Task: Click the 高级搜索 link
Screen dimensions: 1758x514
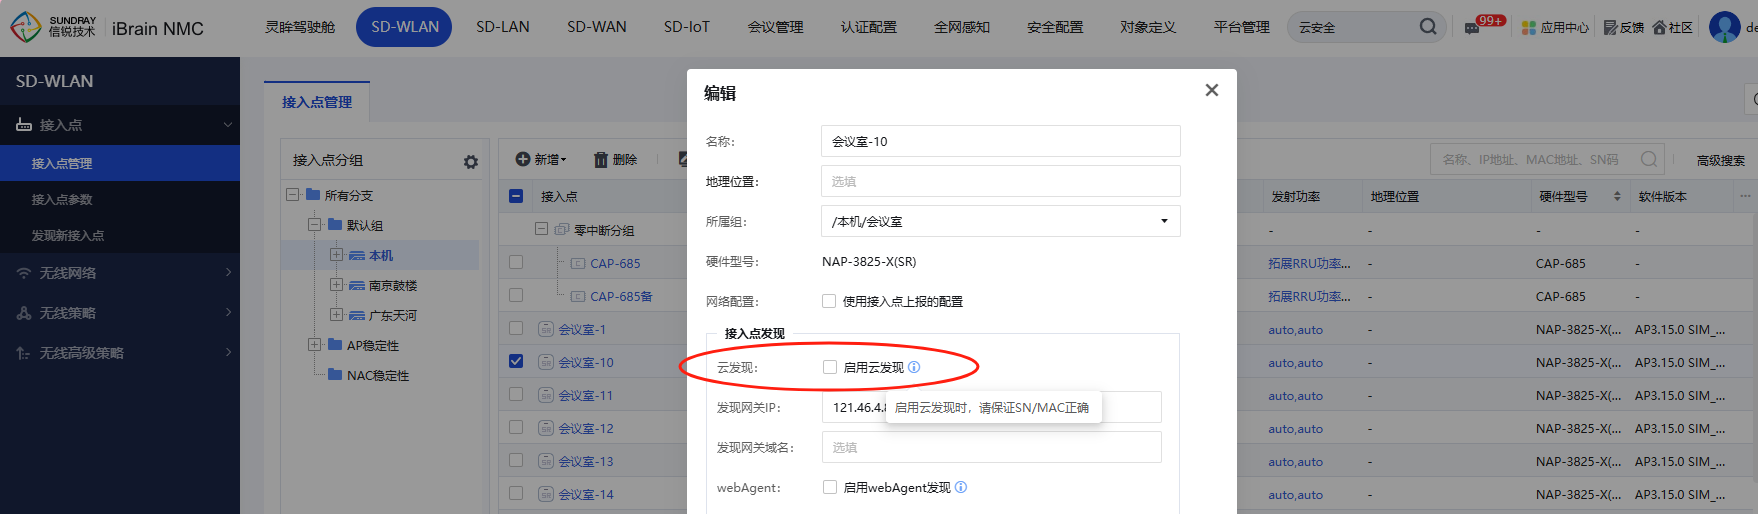Action: coord(1721,160)
